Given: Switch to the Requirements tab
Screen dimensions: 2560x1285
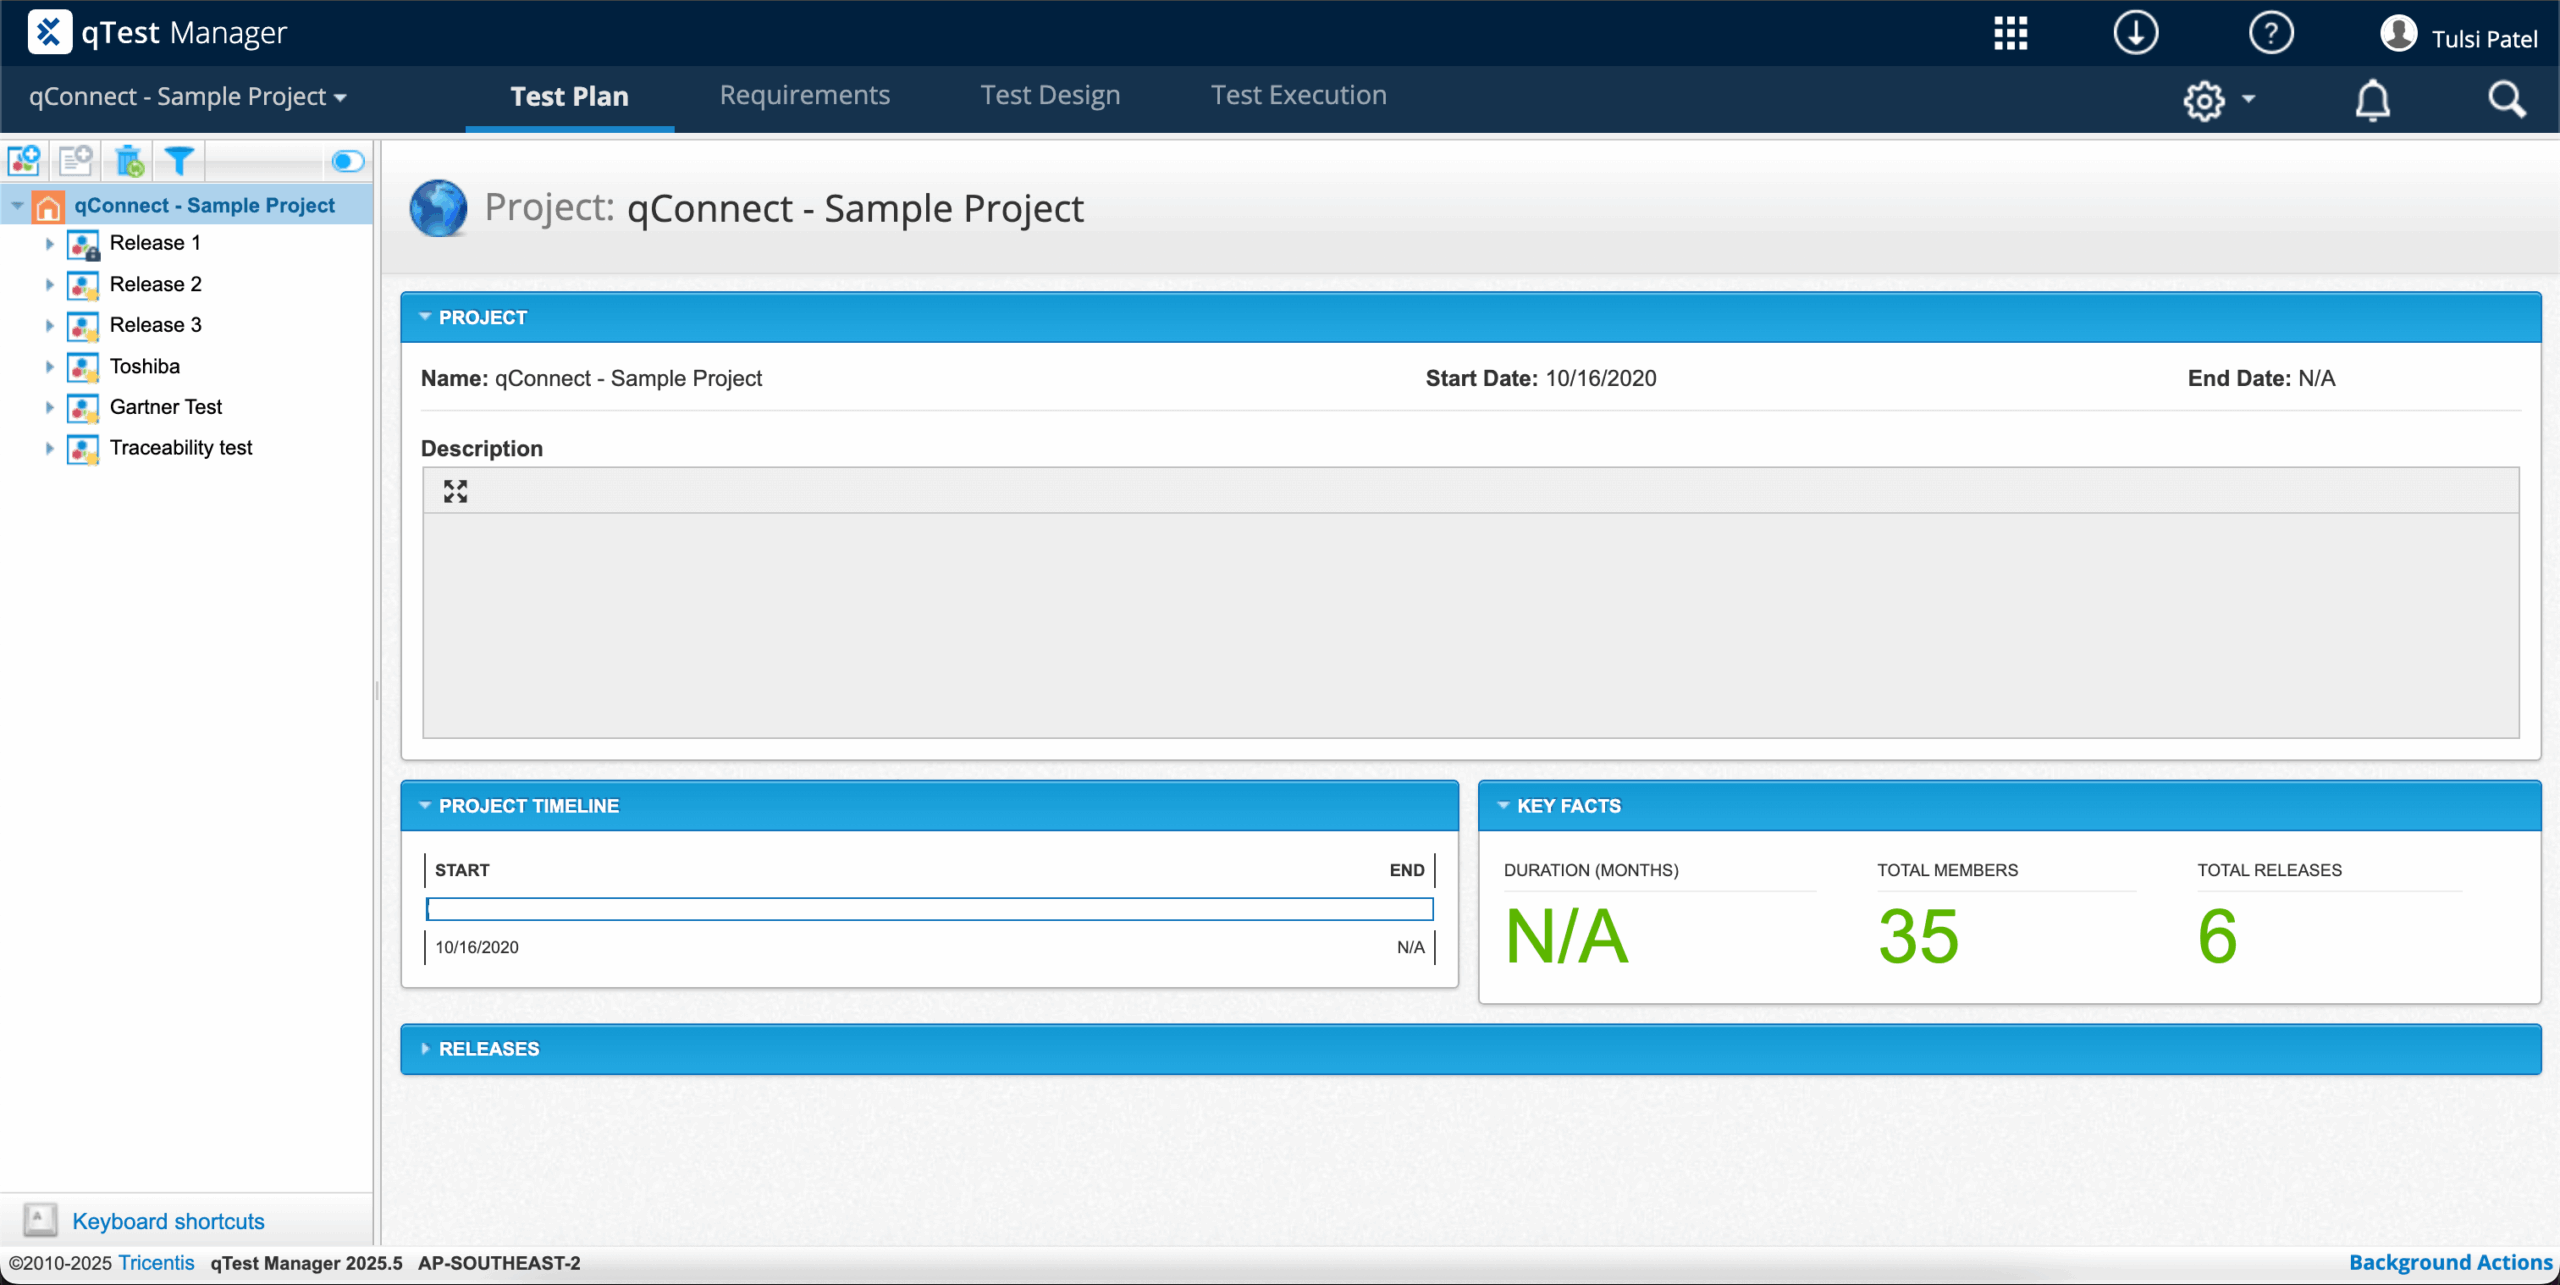Looking at the screenshot, I should coord(804,95).
